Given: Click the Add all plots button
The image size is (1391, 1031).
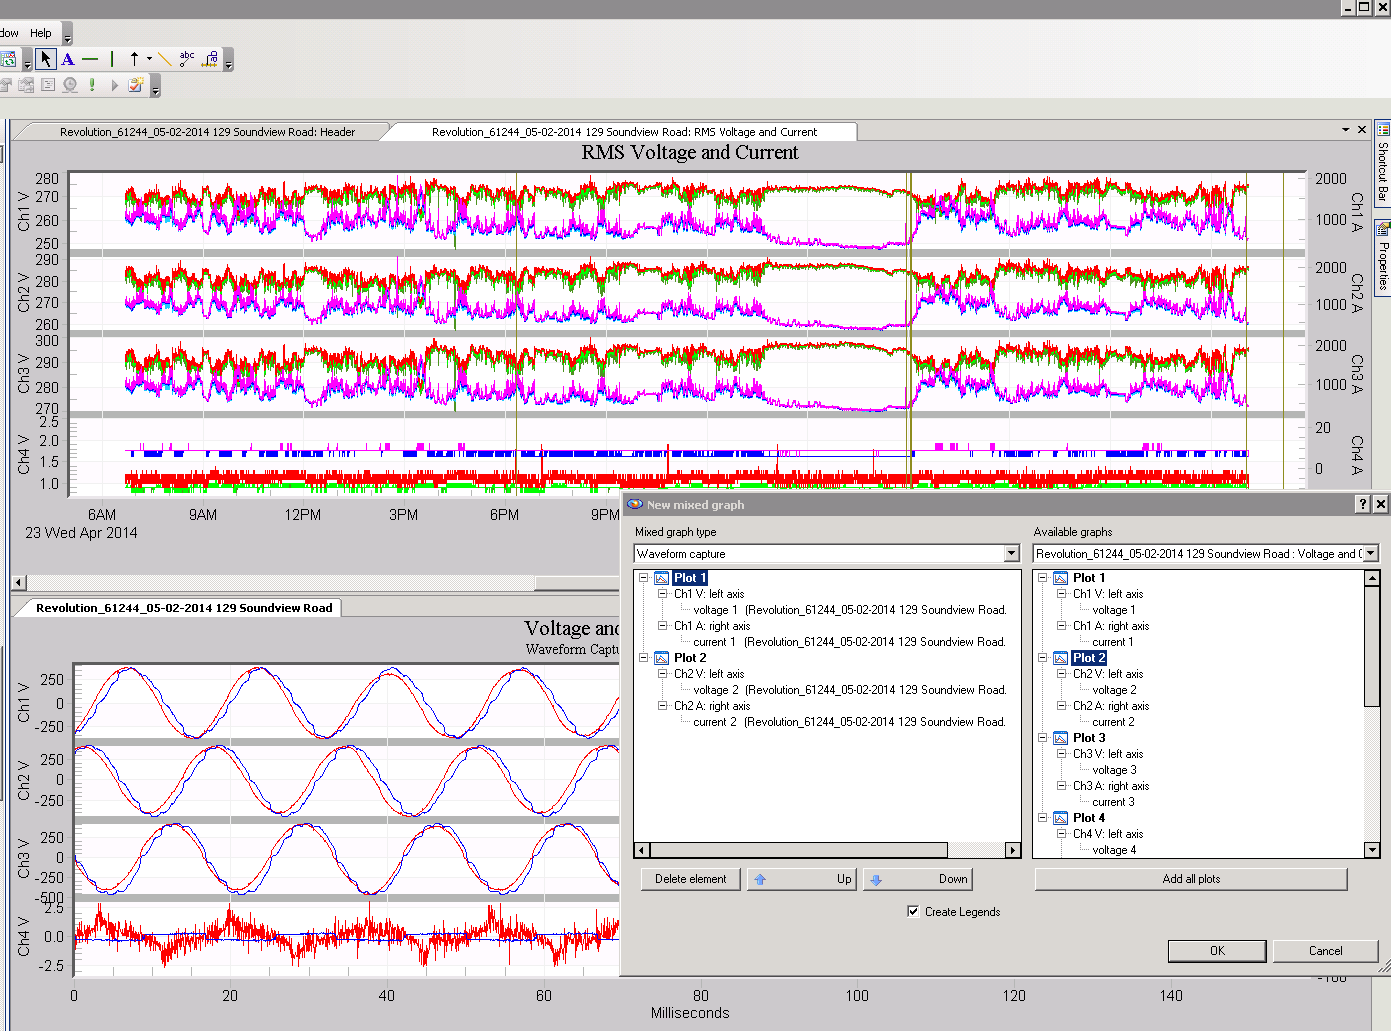Looking at the screenshot, I should point(1190,879).
